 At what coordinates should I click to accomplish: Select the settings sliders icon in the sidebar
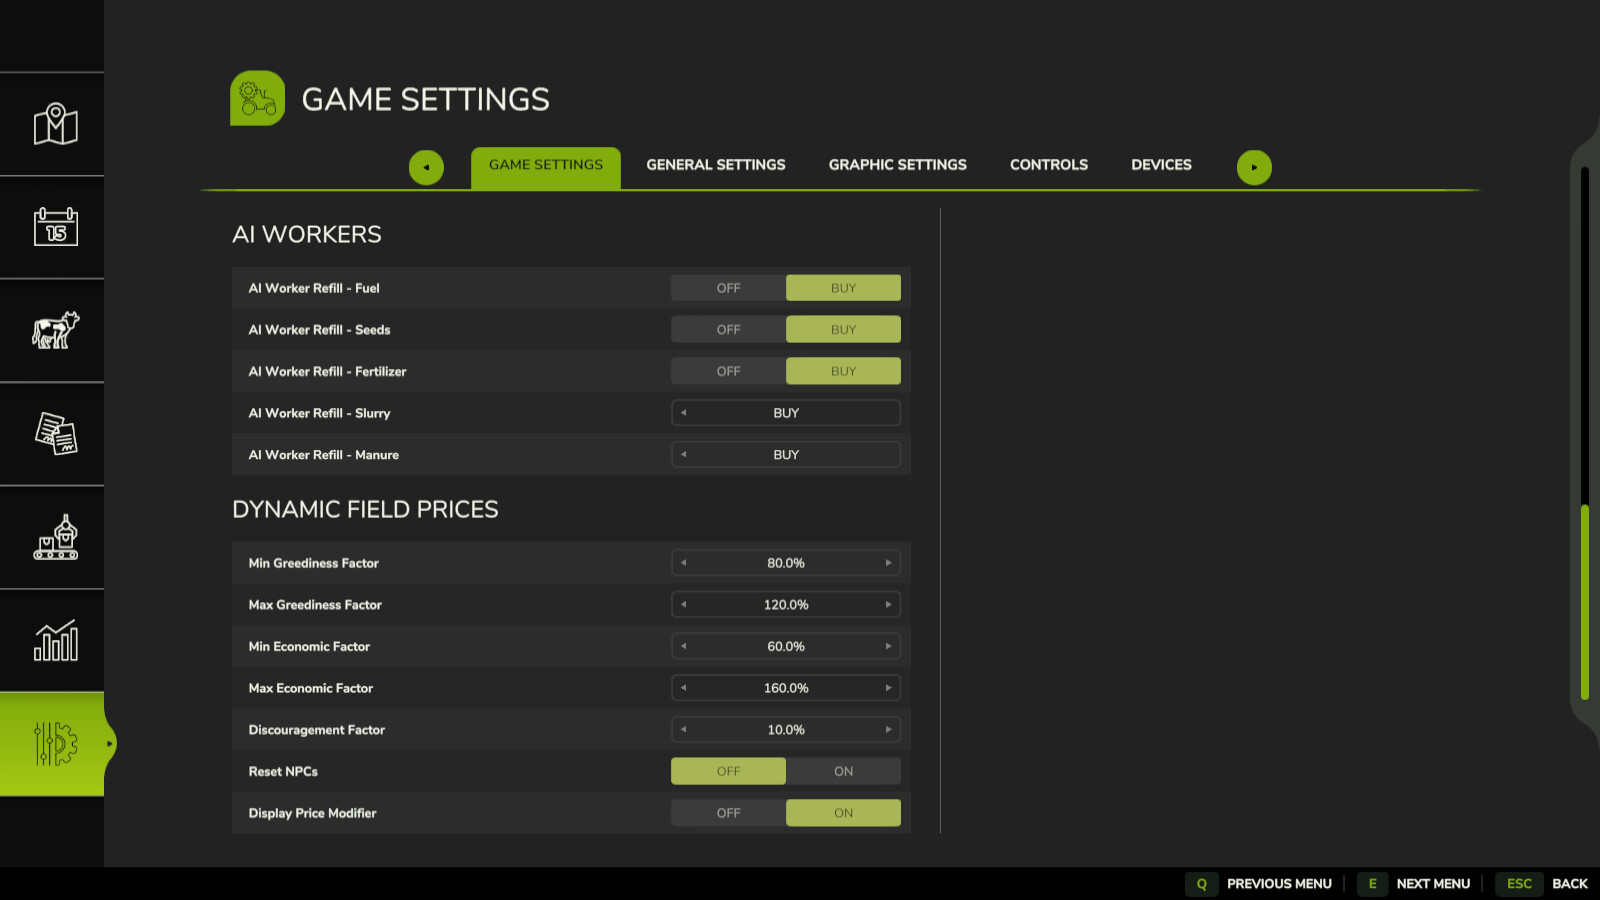(52, 744)
